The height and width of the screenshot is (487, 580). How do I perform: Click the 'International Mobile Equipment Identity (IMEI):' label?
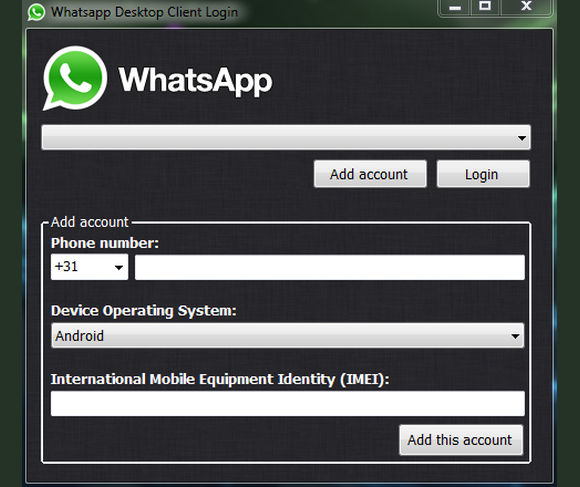click(x=220, y=379)
